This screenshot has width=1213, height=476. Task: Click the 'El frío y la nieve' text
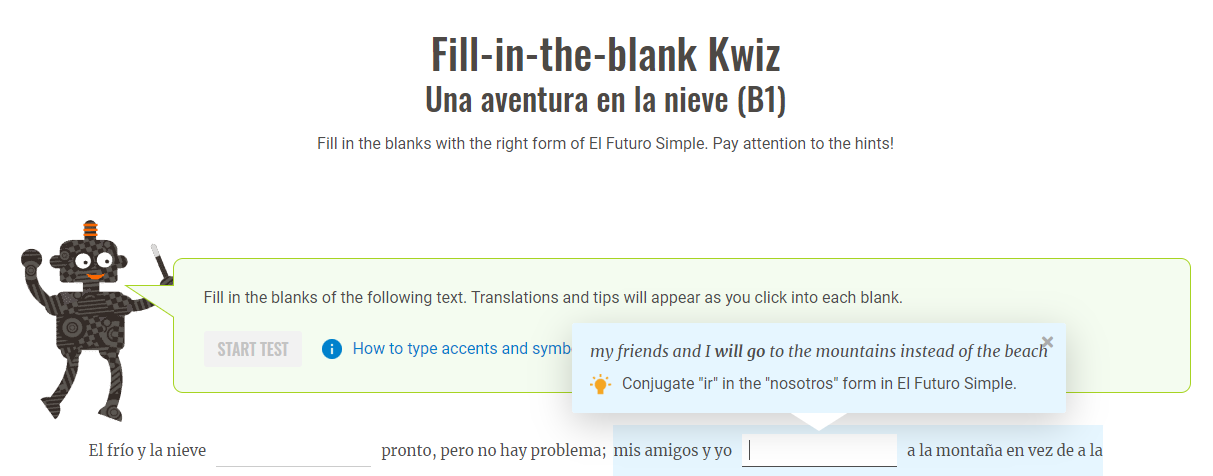147,451
